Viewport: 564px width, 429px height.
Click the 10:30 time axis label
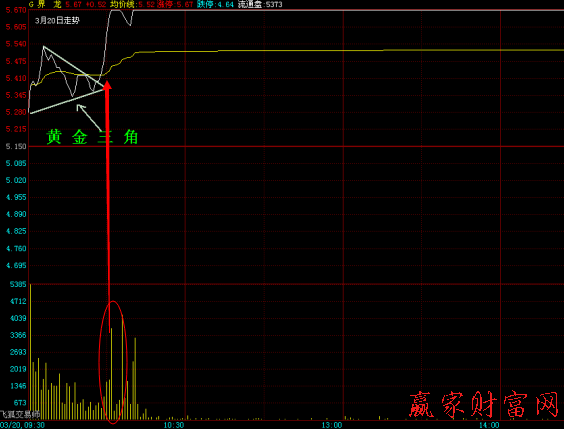174,425
